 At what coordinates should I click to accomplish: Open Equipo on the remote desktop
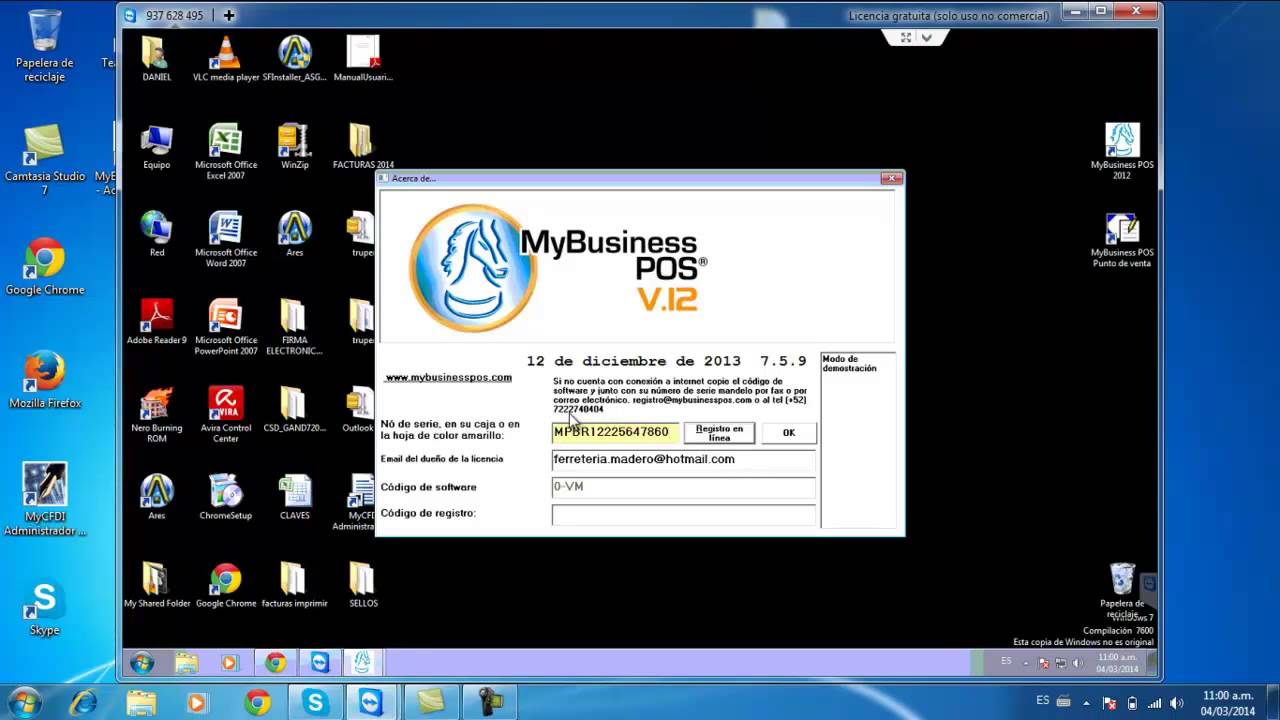click(156, 147)
